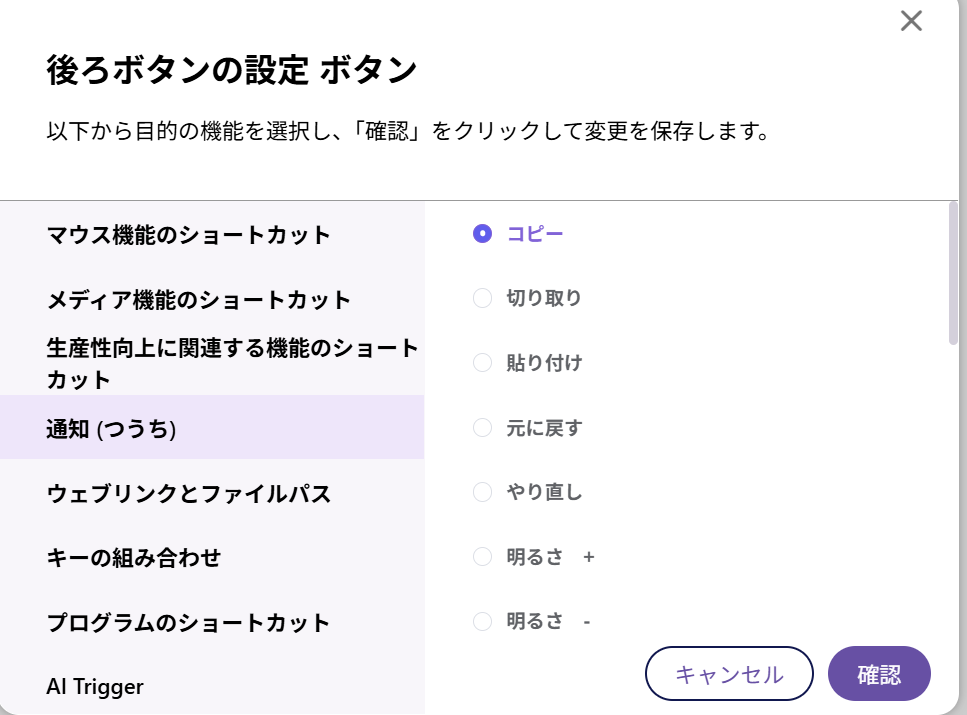
Task: Cancel settings with キャンセル button
Action: (729, 673)
